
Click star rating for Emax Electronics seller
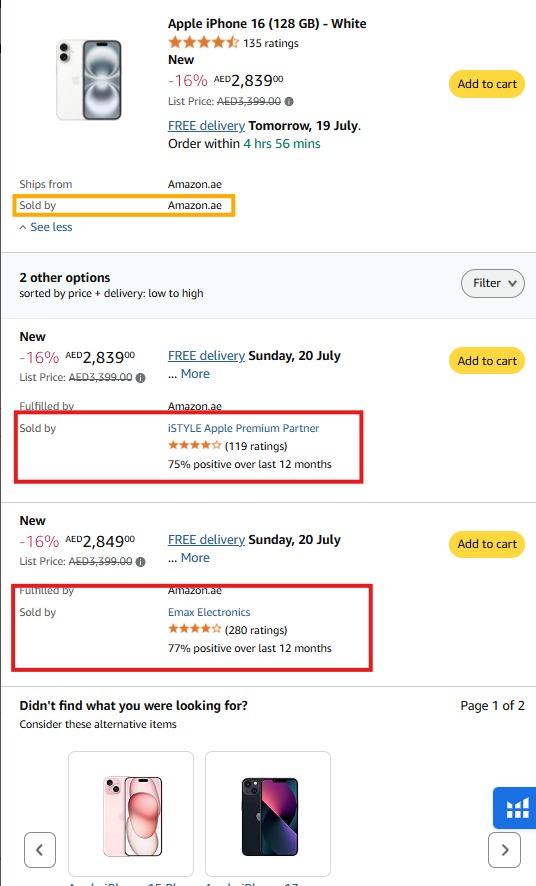(194, 629)
